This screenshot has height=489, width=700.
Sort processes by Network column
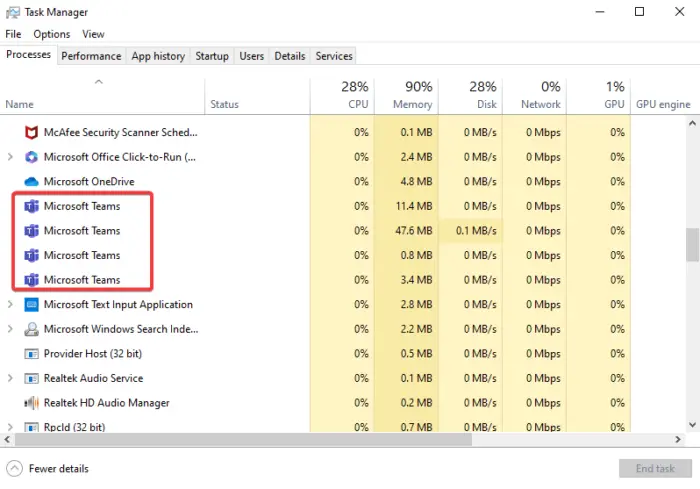534,96
